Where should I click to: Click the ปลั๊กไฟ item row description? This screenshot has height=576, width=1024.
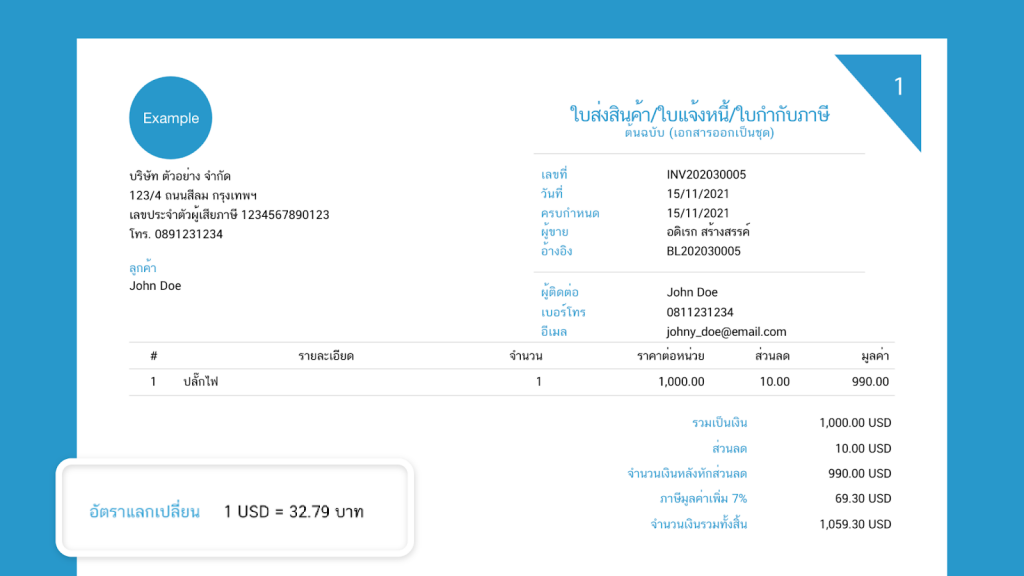(x=200, y=382)
